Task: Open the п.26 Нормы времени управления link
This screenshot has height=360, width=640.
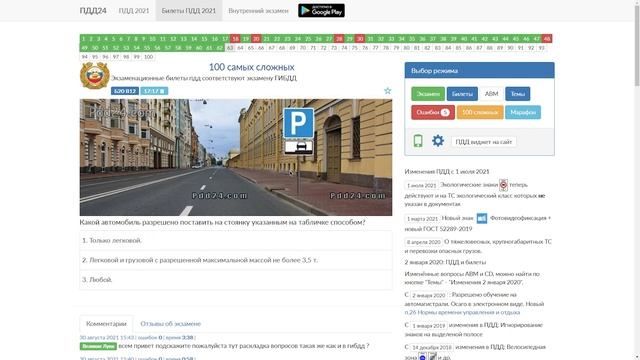Action: (462, 312)
